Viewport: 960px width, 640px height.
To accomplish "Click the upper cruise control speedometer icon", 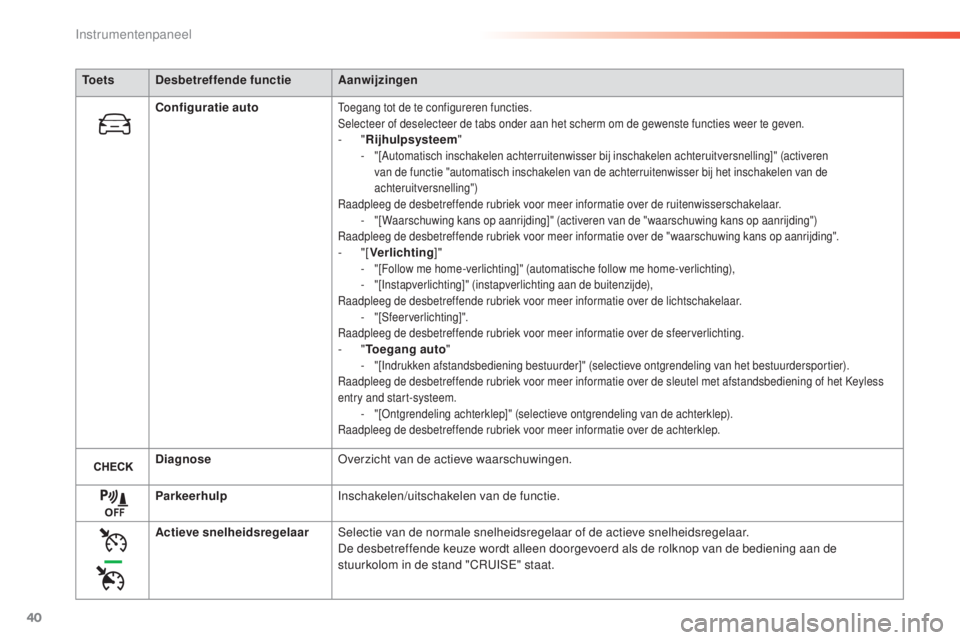I will (114, 541).
